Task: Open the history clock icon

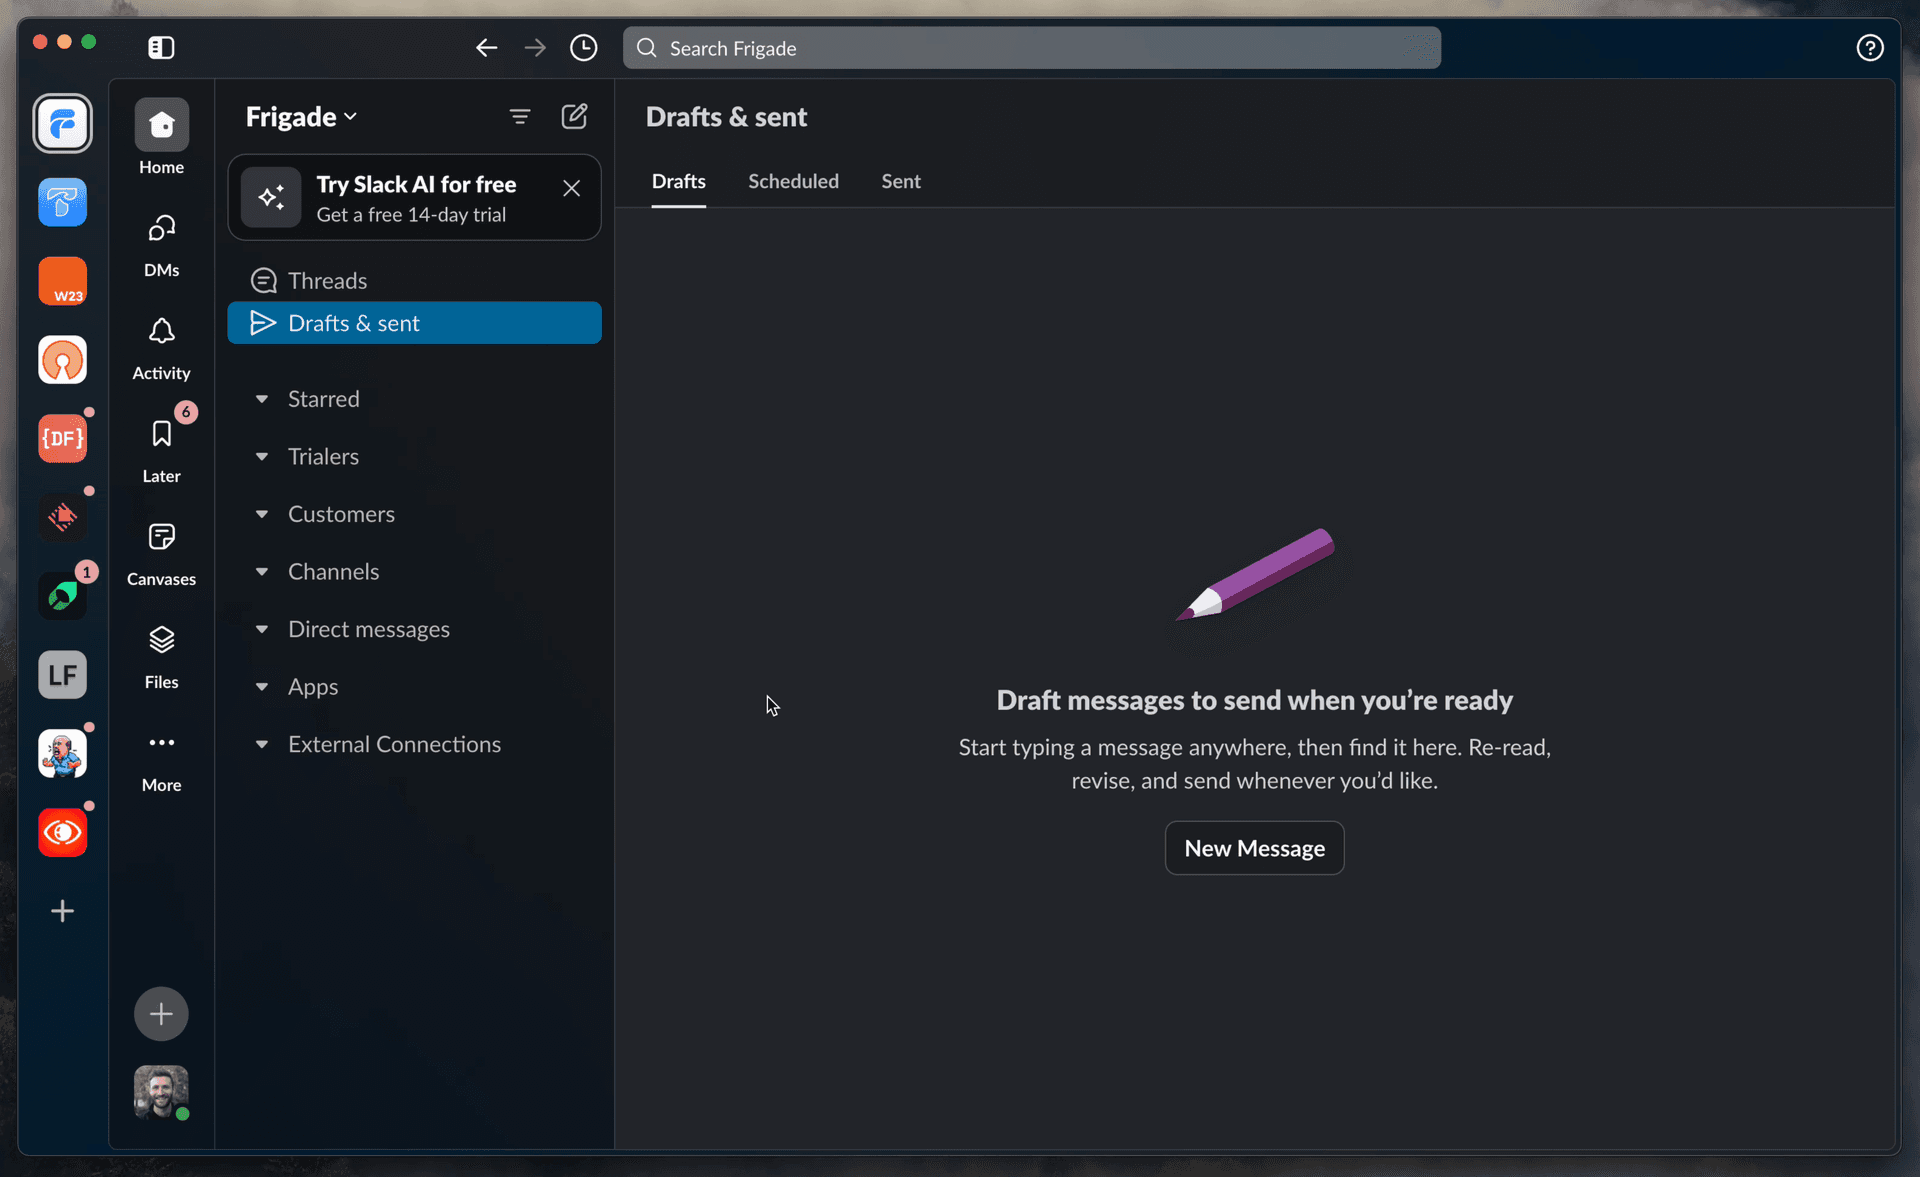Action: click(x=583, y=47)
